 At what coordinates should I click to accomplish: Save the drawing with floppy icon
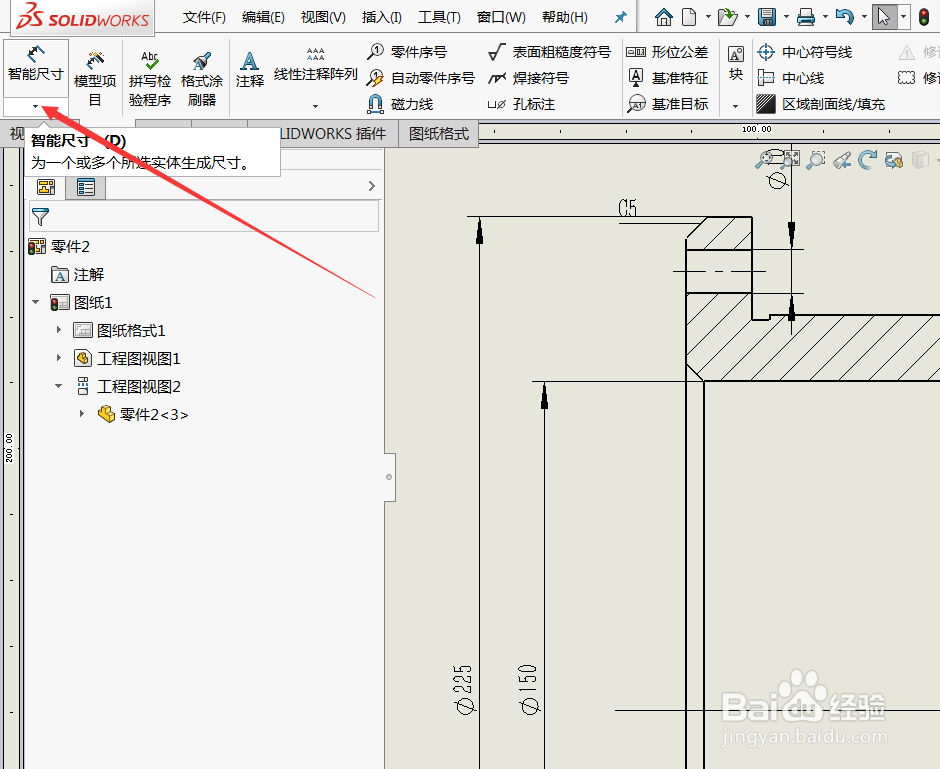[767, 17]
